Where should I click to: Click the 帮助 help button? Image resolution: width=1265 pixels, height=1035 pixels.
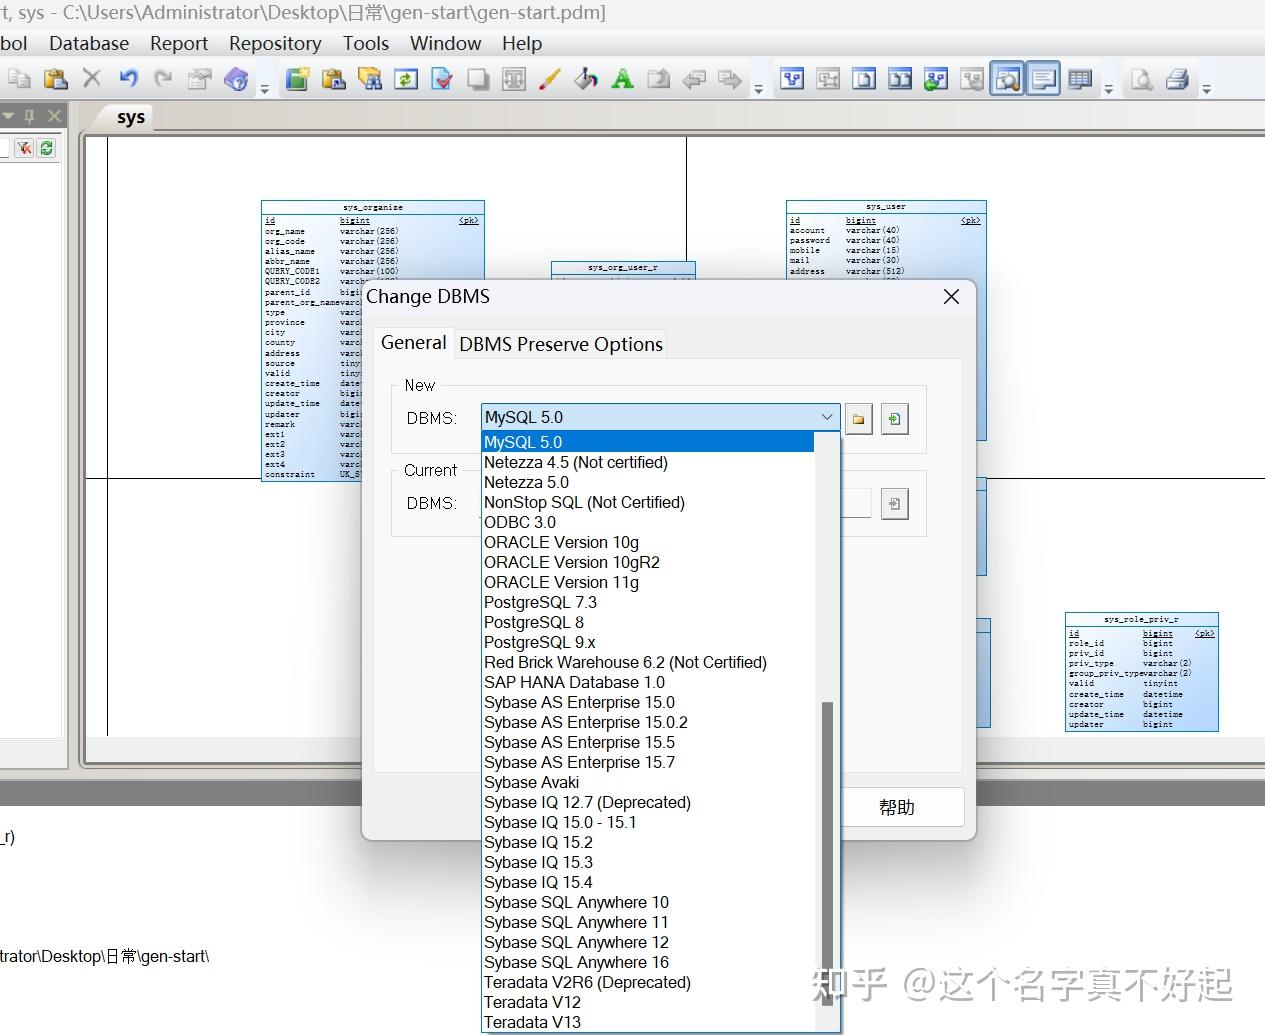click(897, 807)
